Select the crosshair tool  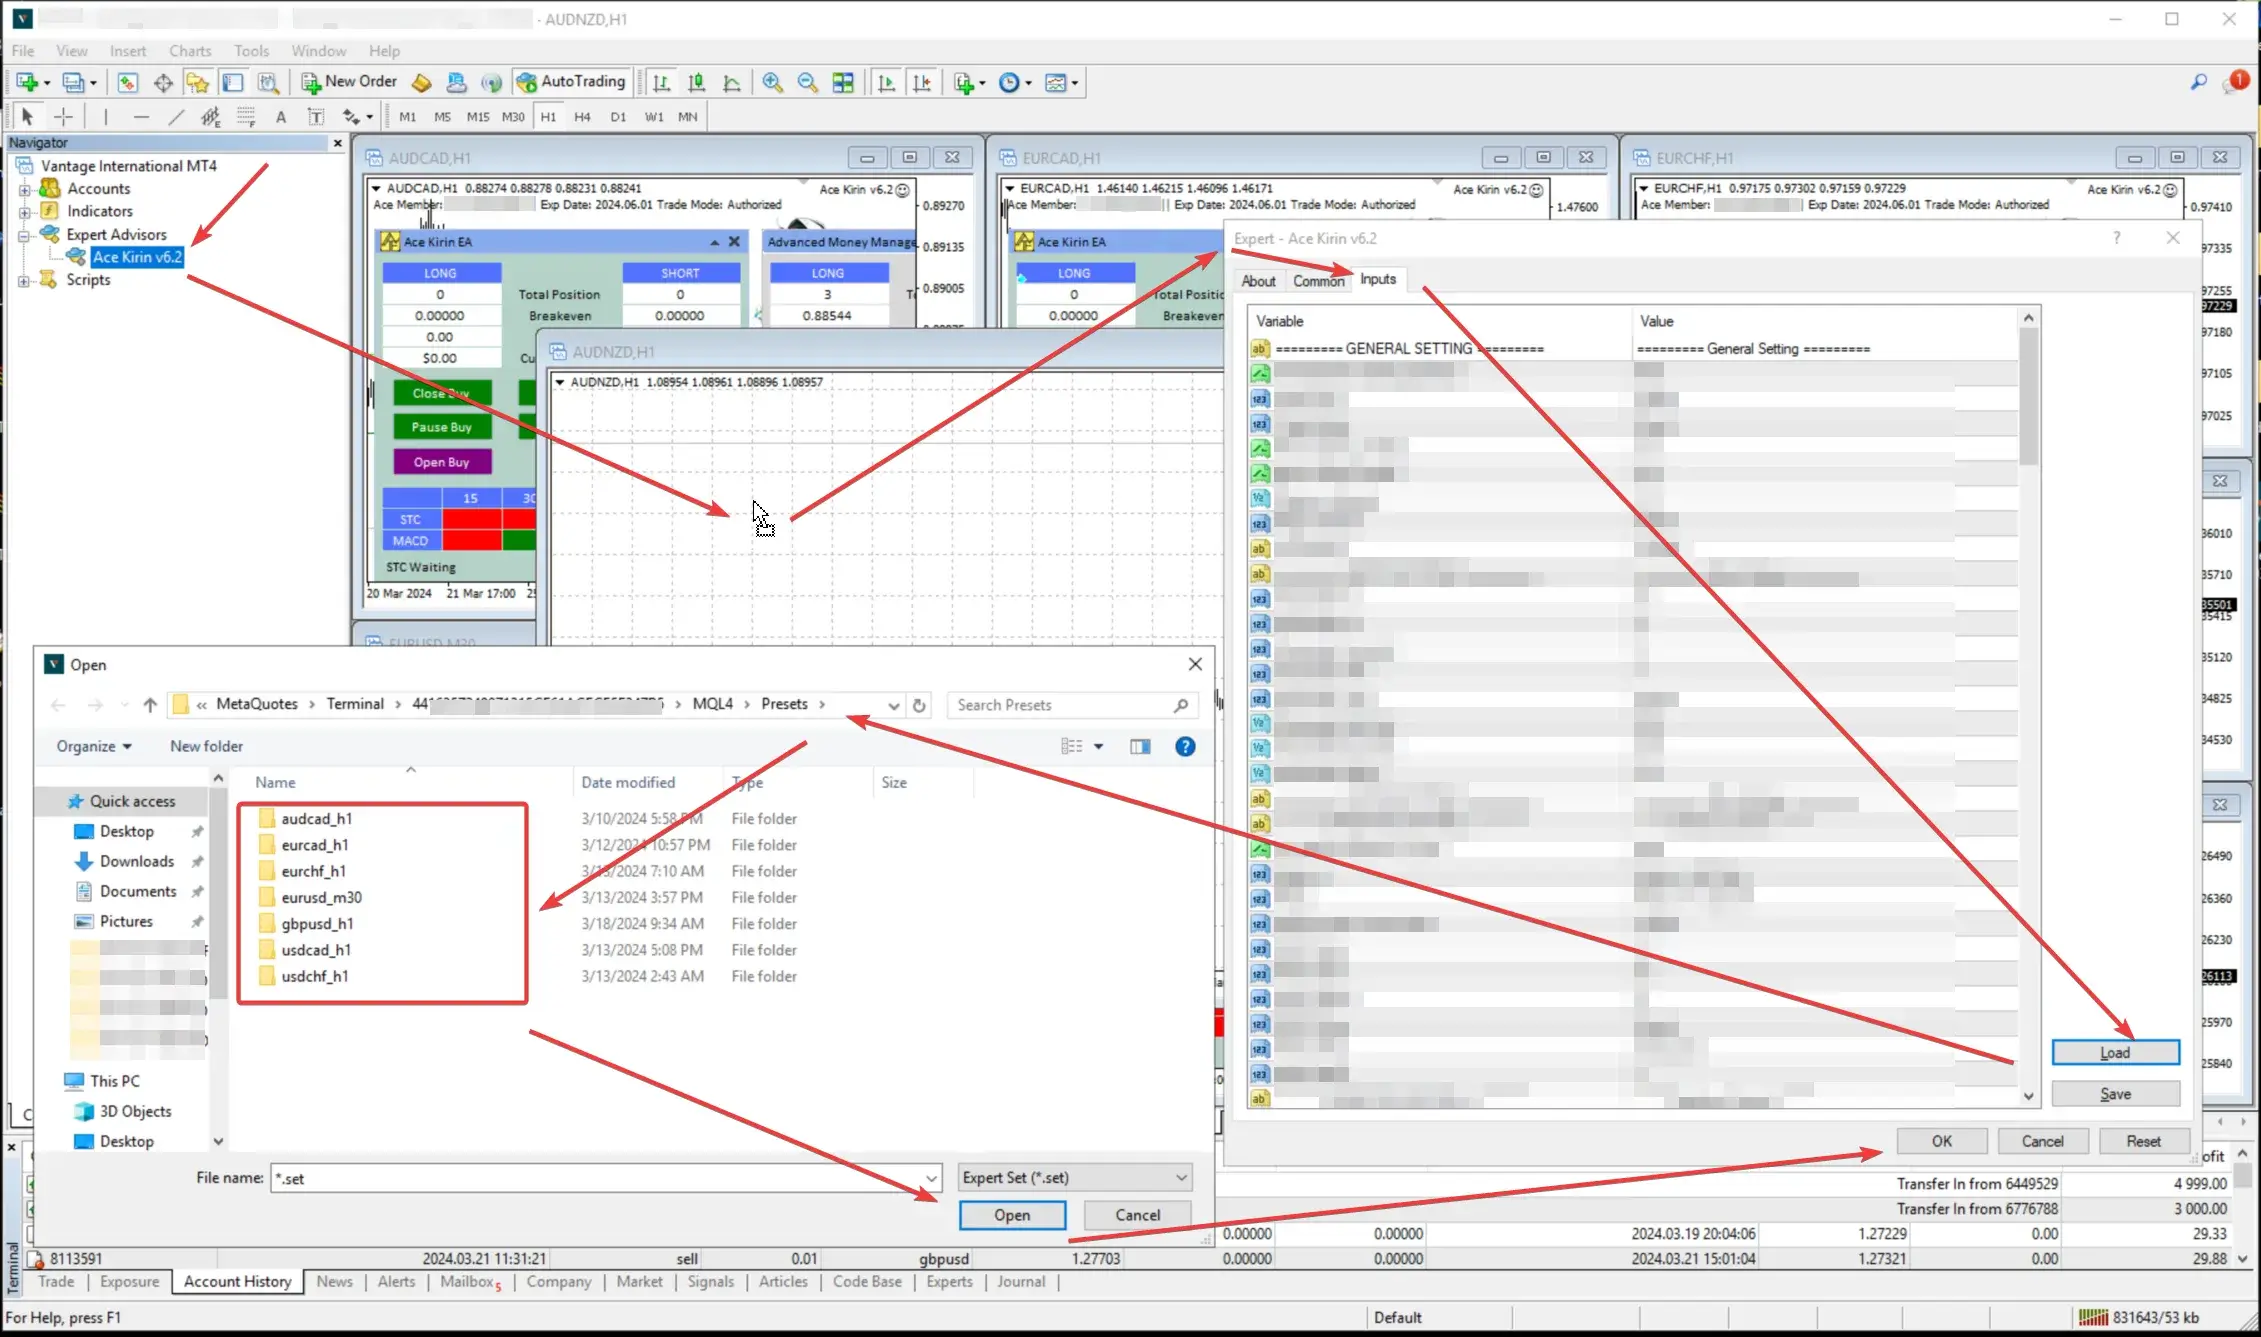(x=63, y=117)
